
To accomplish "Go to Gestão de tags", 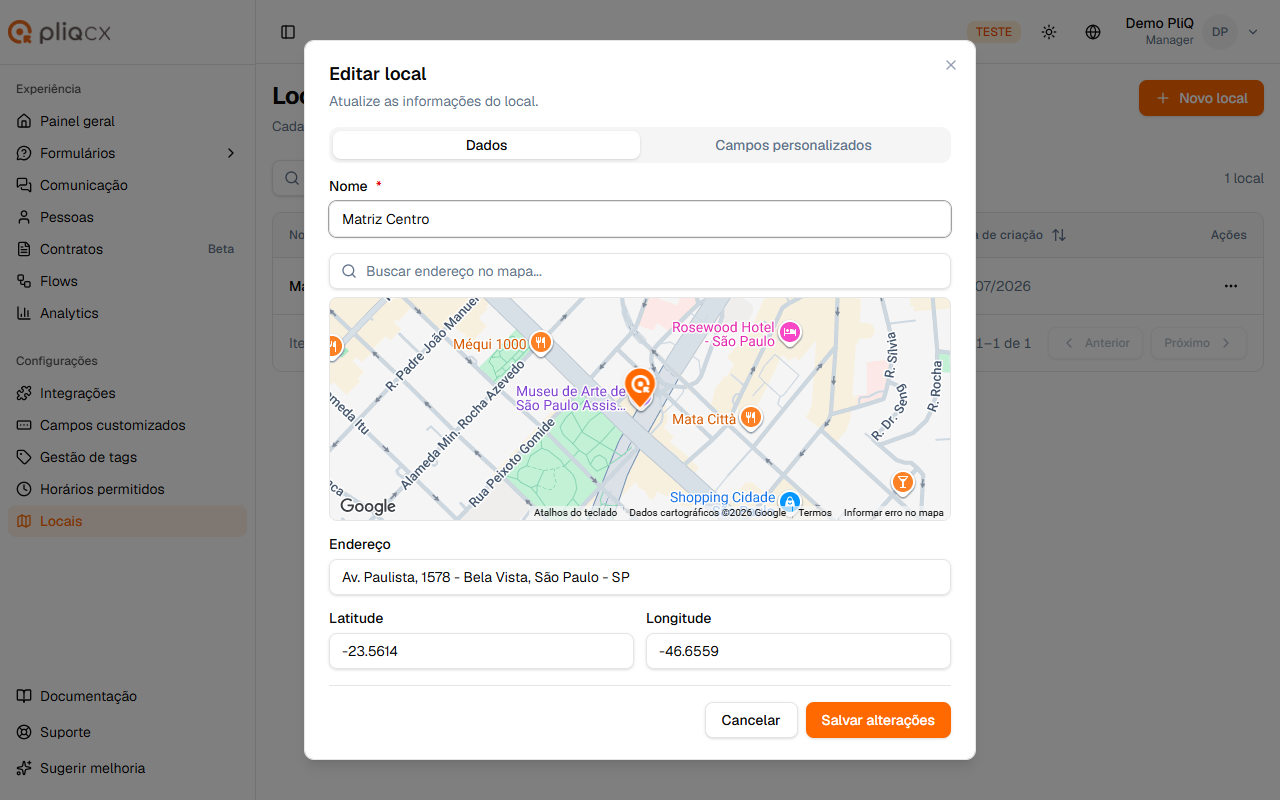I will click(127, 457).
